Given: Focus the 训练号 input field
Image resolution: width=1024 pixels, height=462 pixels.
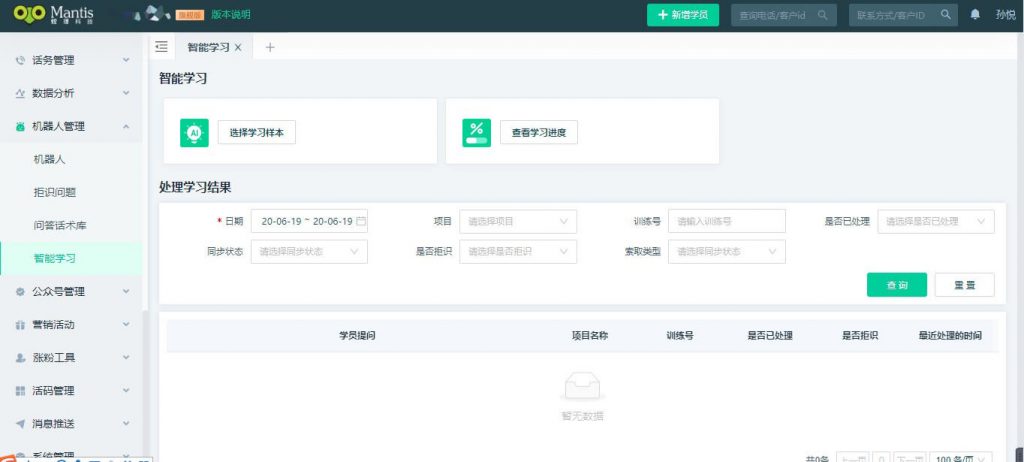Looking at the screenshot, I should (726, 222).
